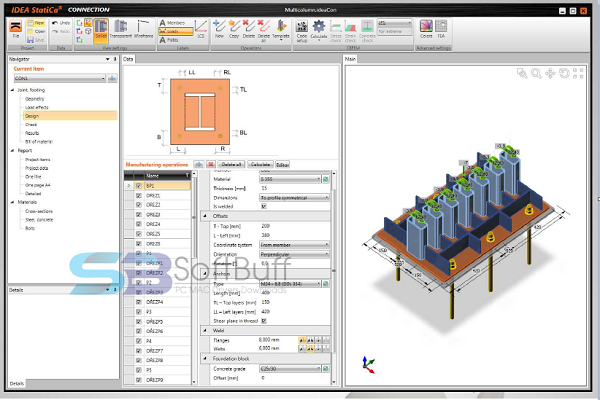The height and width of the screenshot is (400, 600).
Task: Click zoom window icon in Main view
Action: coord(522,73)
